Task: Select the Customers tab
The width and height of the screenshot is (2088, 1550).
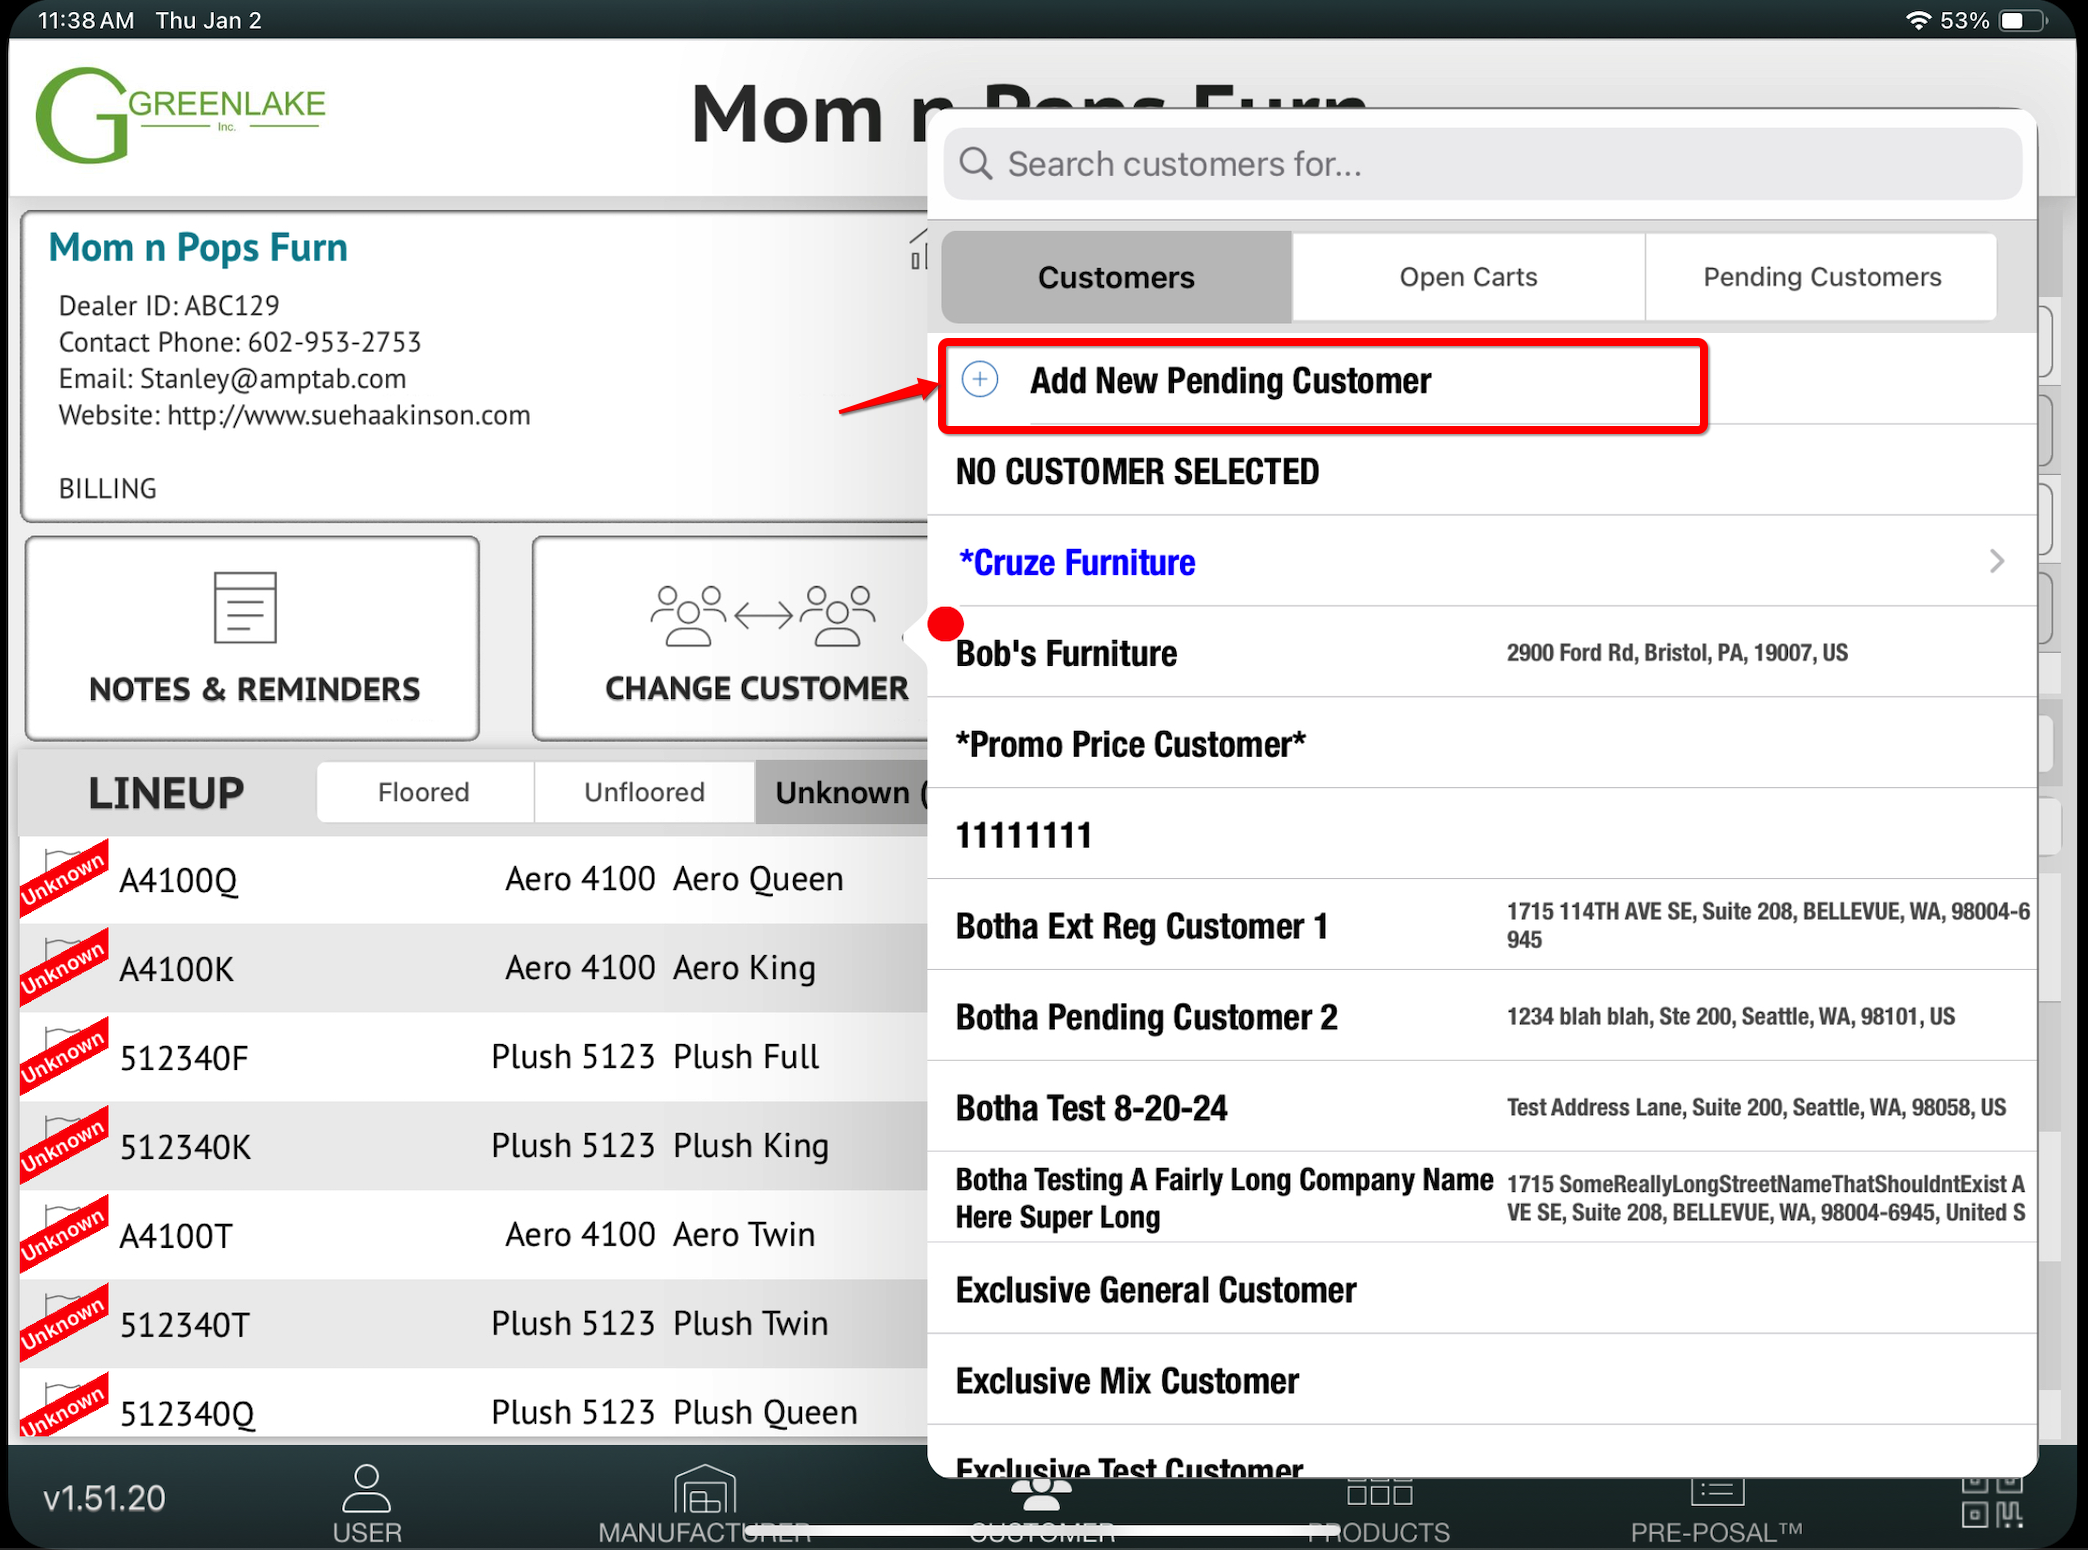Action: [x=1116, y=277]
